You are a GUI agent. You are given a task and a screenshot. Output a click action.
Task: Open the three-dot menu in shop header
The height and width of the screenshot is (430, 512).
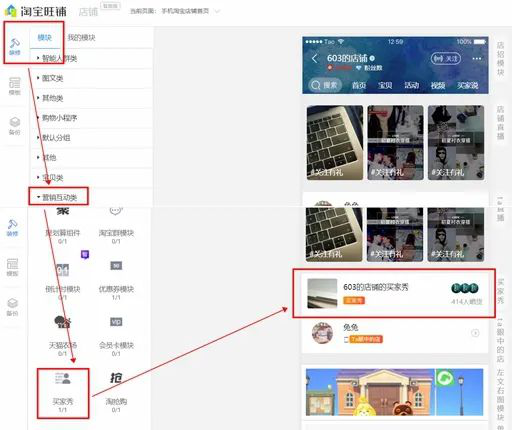477,59
